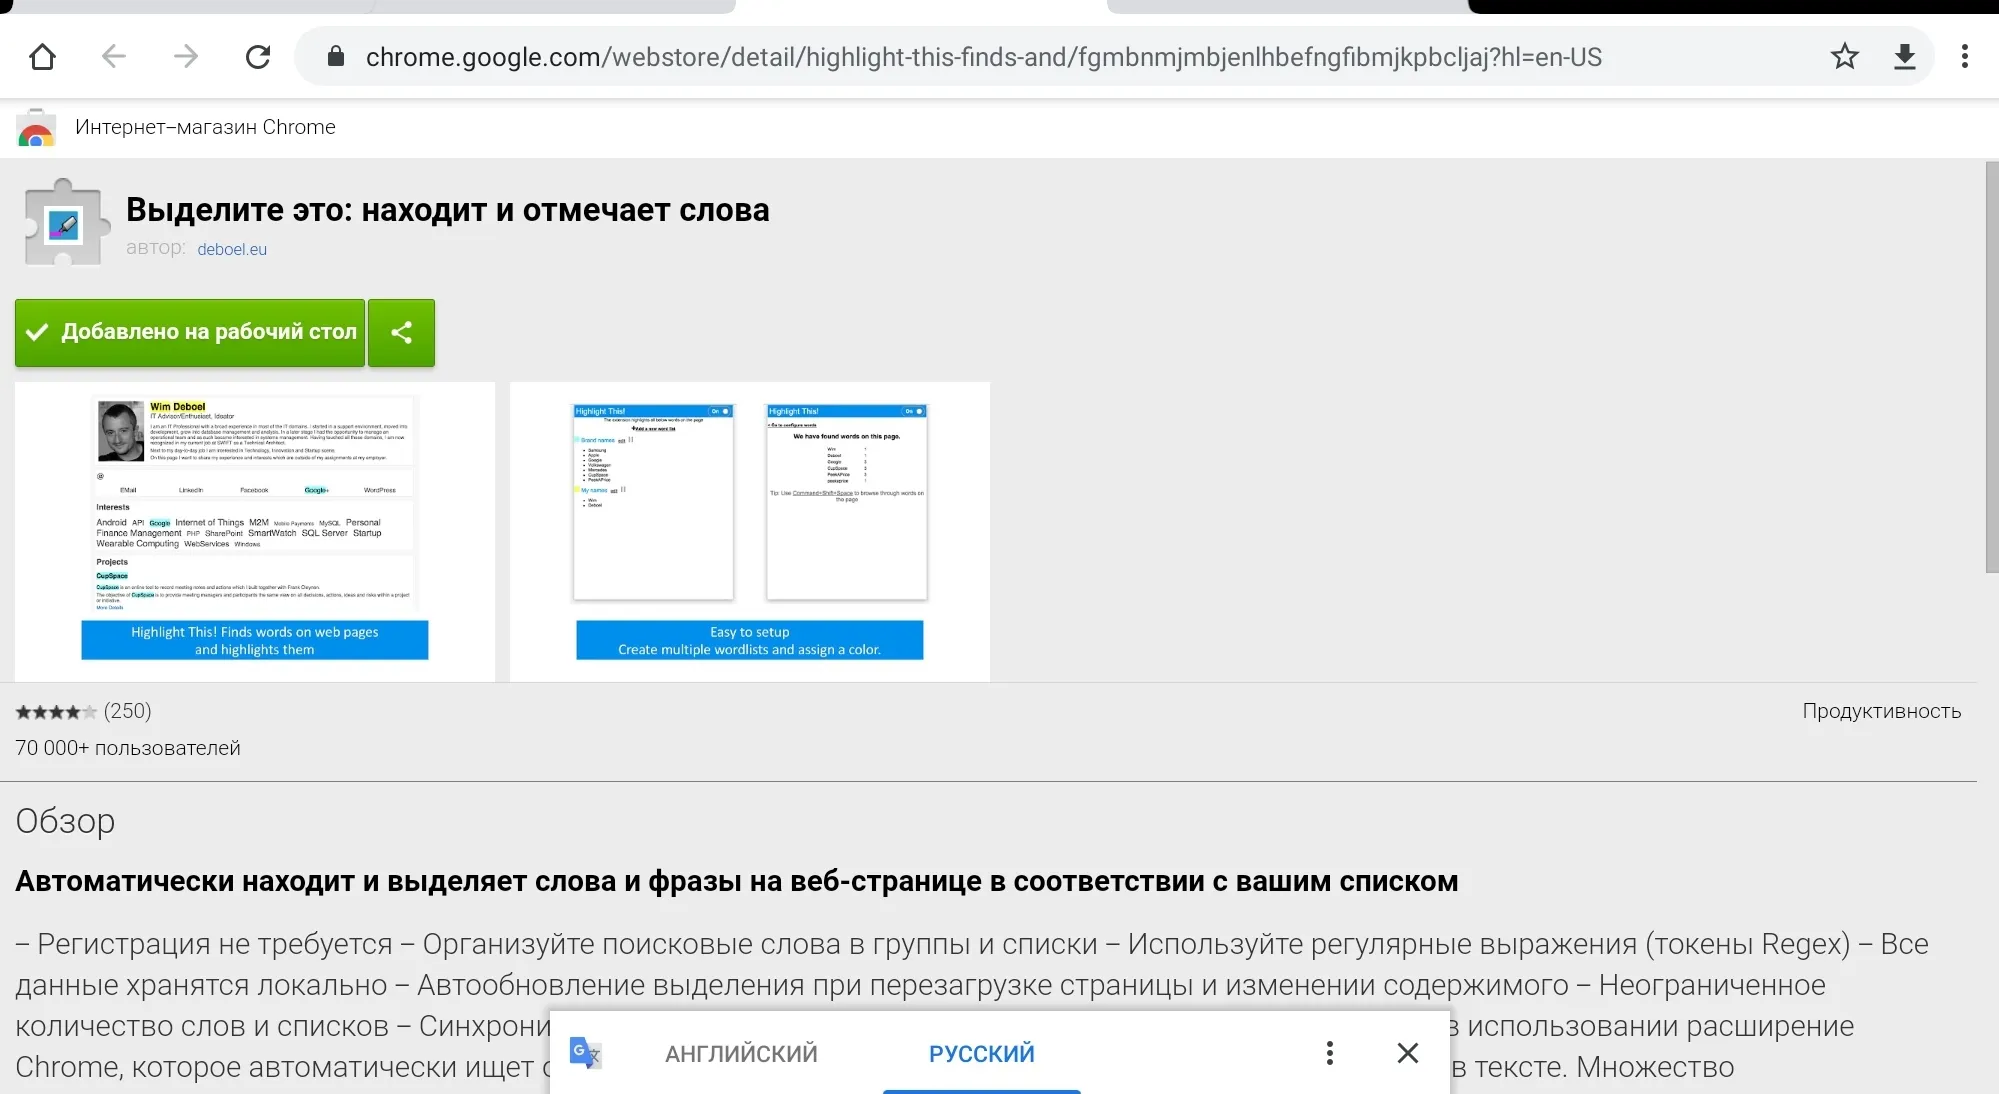Viewport: 1999px width, 1094px height.
Task: Click the Обзор section heading
Action: [65, 821]
